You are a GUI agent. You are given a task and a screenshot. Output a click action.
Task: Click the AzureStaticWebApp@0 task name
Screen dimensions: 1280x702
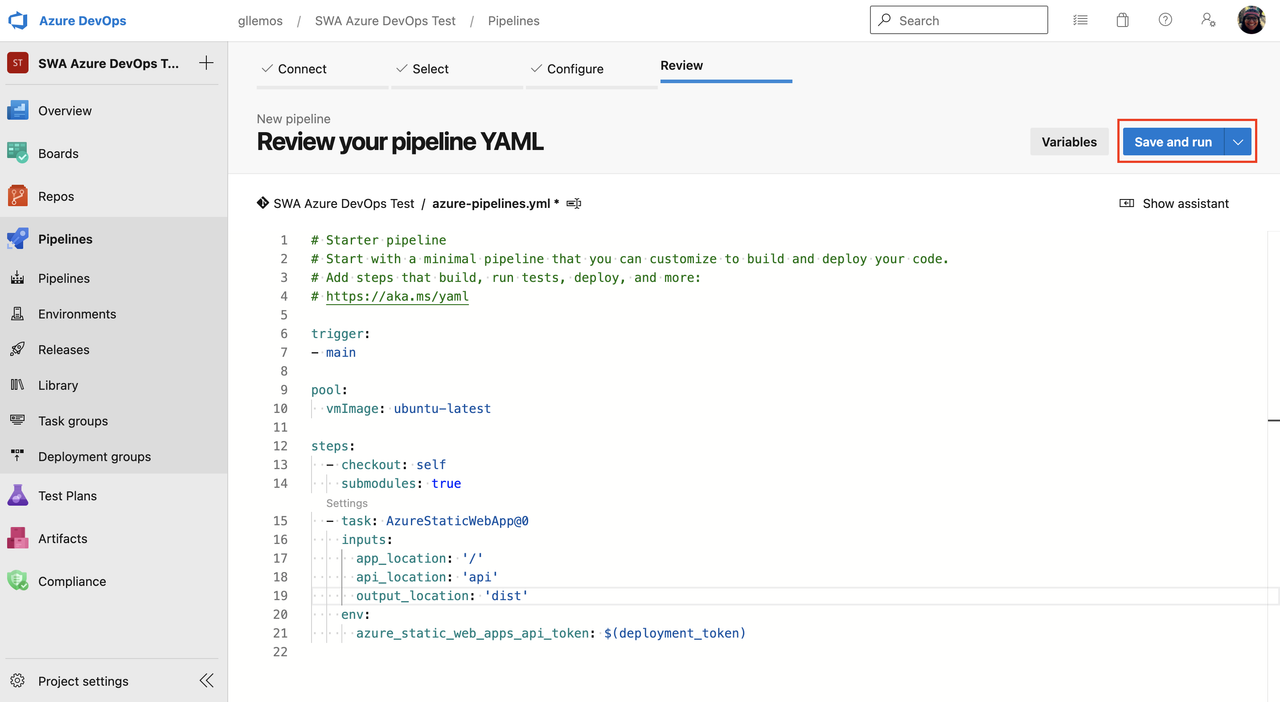[457, 521]
